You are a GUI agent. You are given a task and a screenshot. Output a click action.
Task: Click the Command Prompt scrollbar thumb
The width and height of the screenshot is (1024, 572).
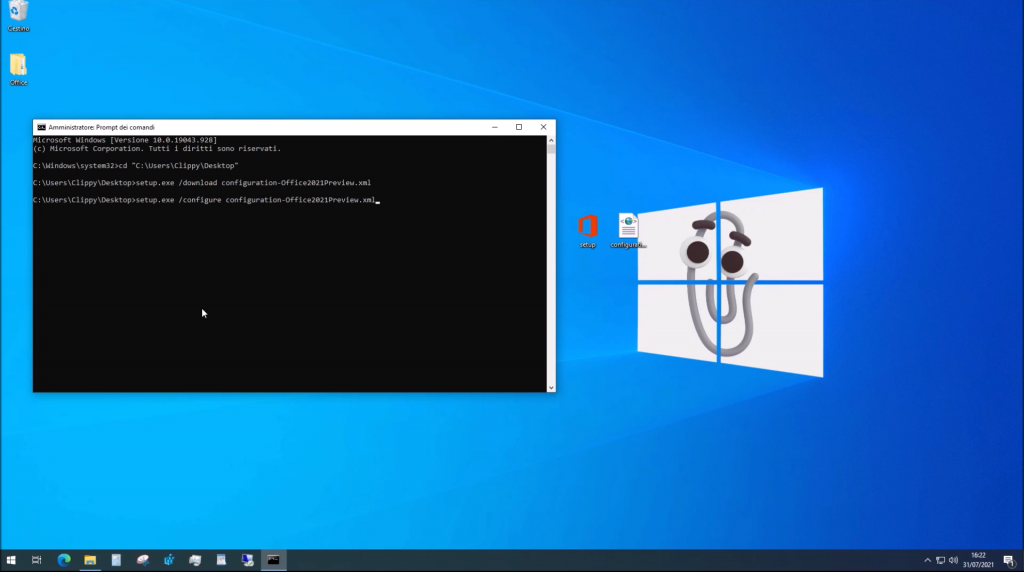pos(551,149)
